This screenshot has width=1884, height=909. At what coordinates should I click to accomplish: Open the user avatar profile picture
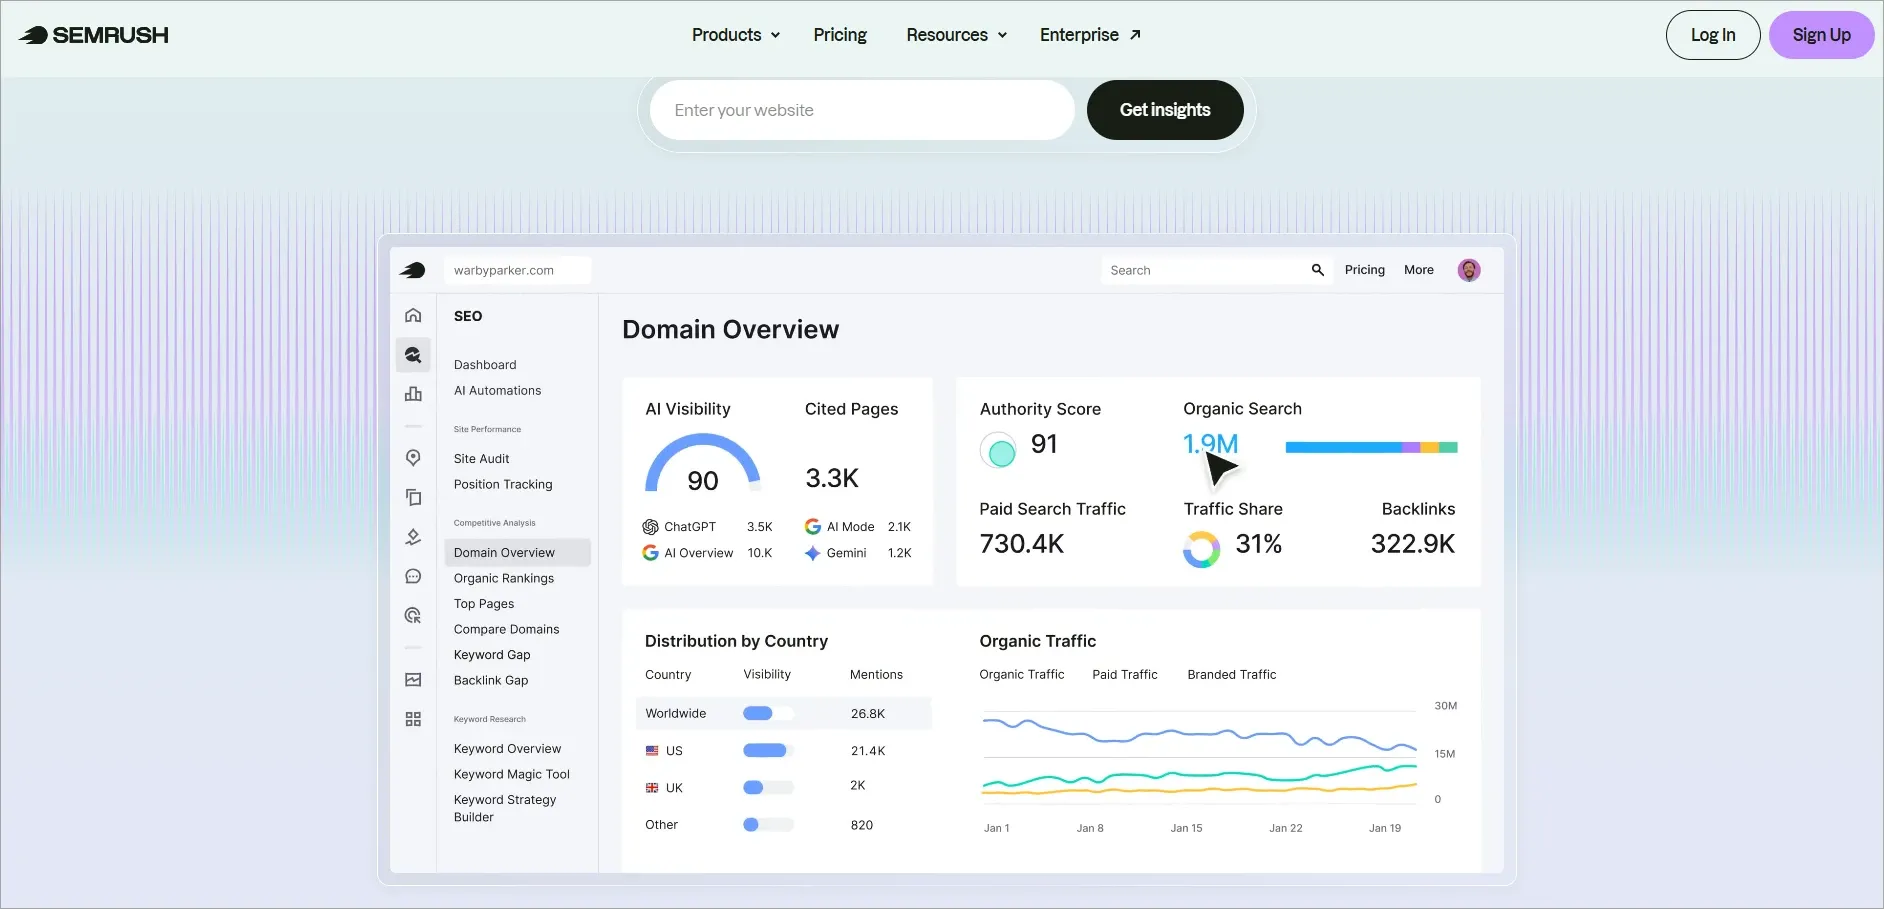click(1469, 270)
